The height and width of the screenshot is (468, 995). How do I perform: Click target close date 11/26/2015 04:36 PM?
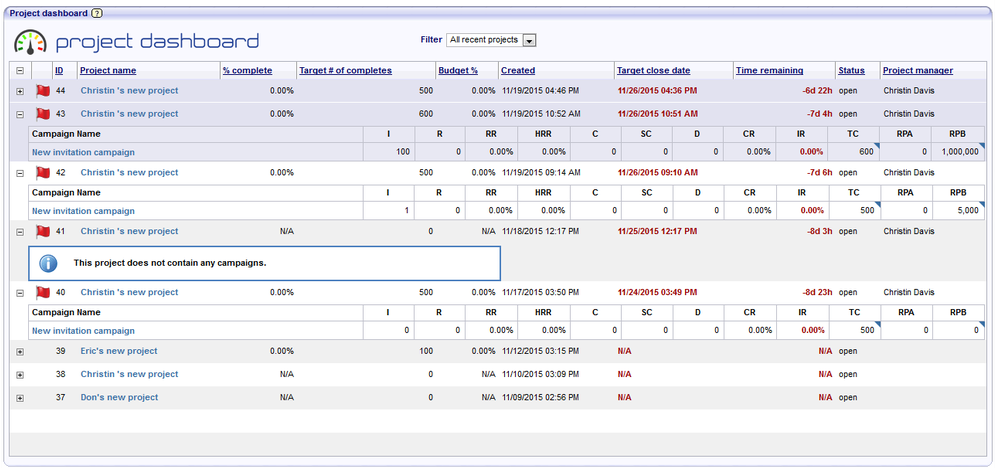pos(657,91)
